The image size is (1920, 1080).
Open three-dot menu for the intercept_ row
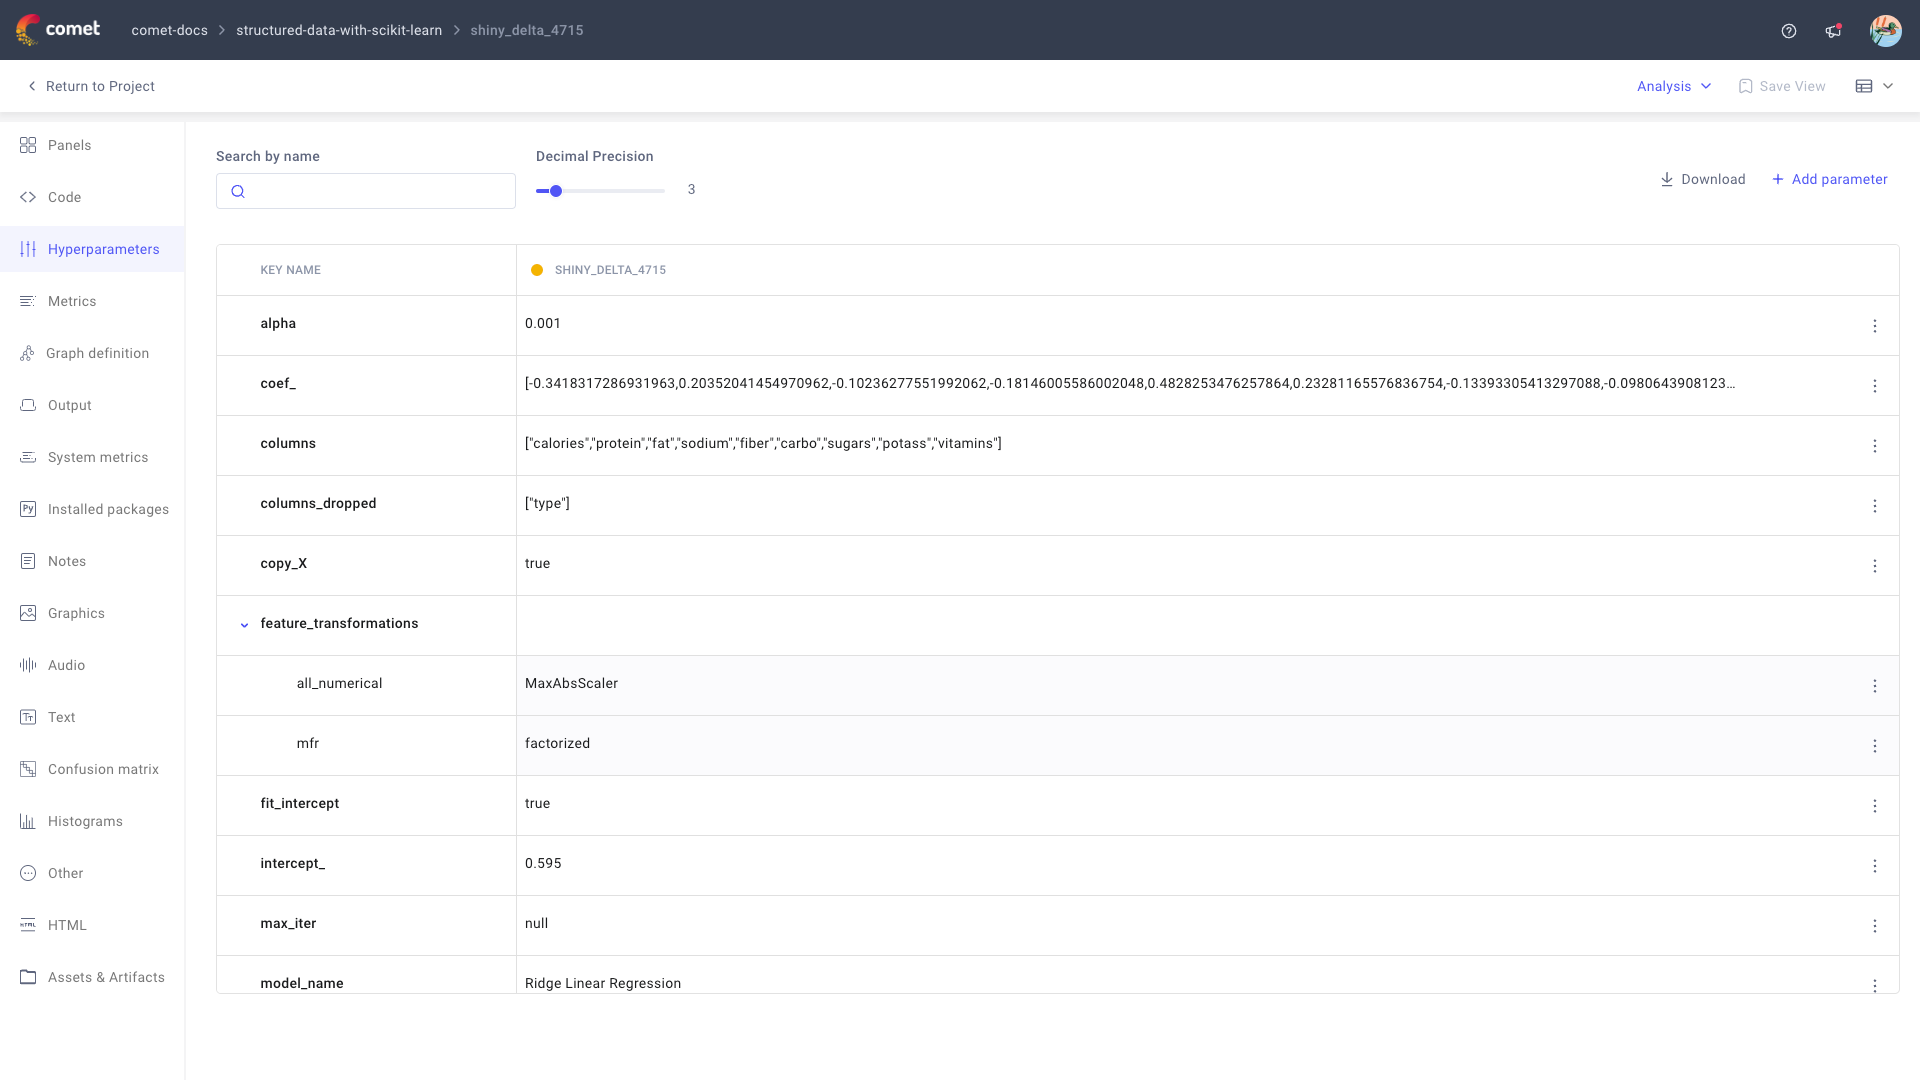click(1875, 866)
